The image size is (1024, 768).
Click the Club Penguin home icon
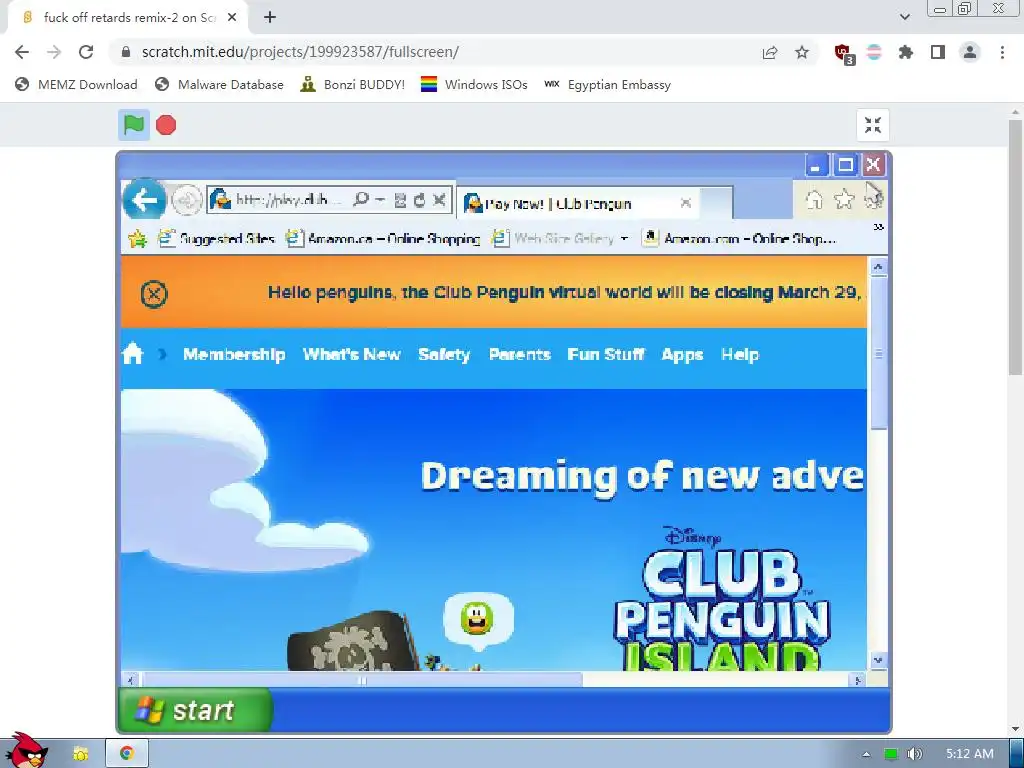tap(133, 354)
